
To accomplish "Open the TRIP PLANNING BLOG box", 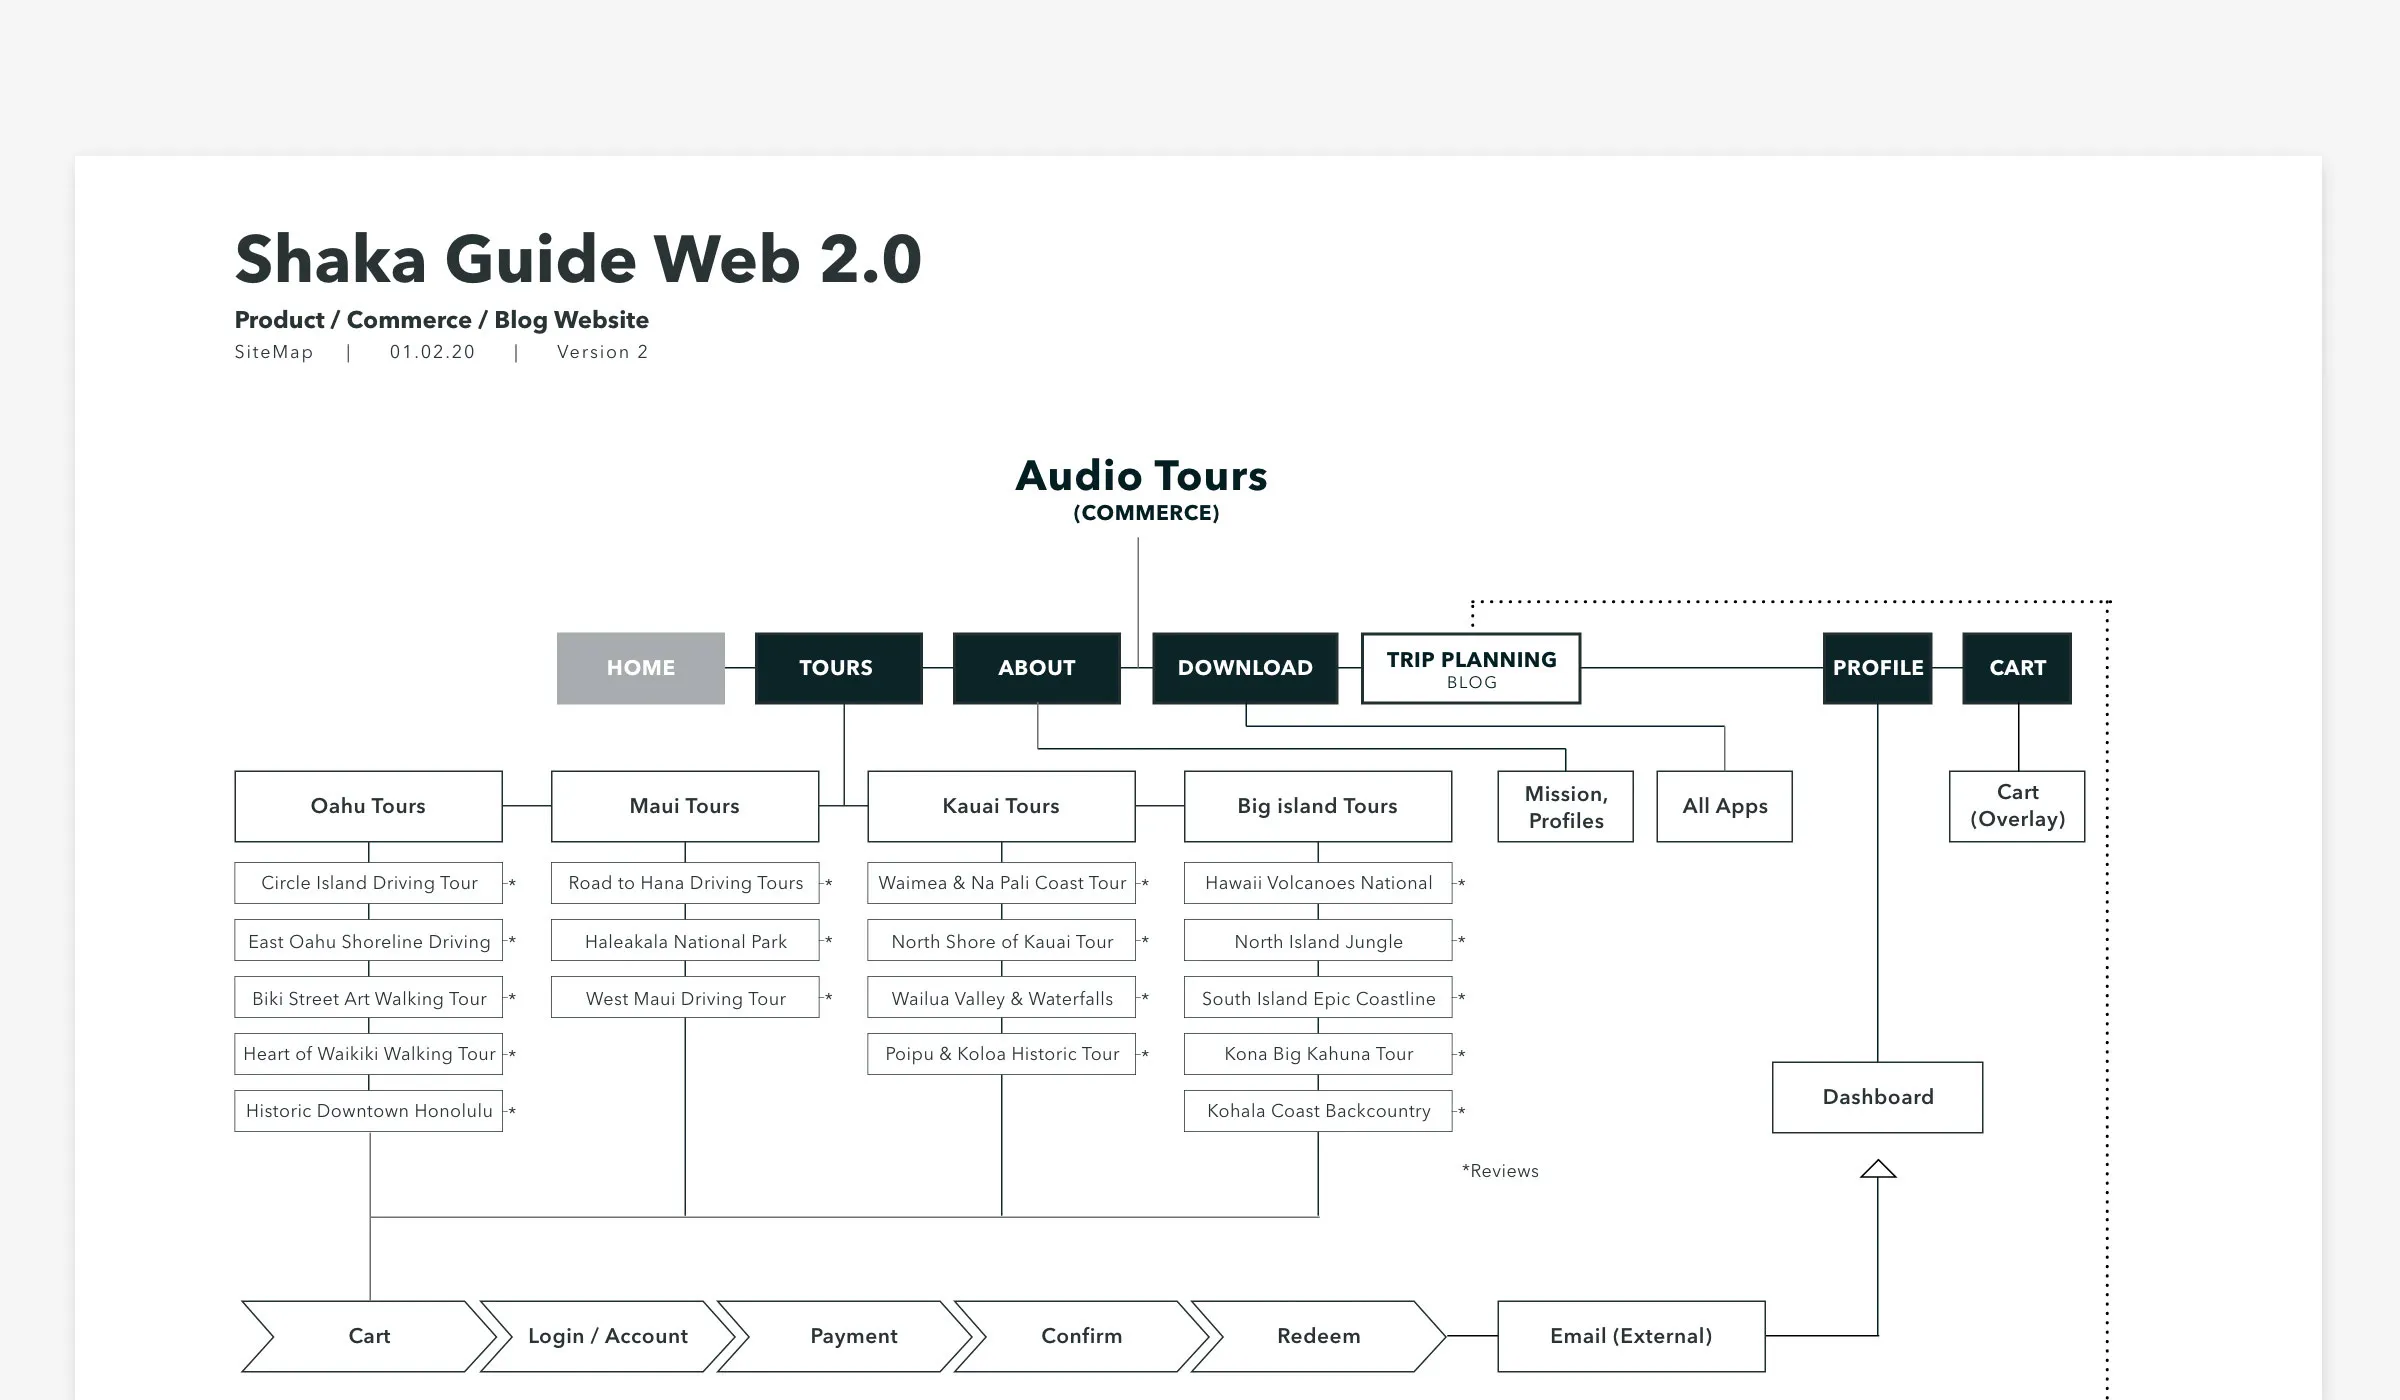I will click(x=1471, y=668).
